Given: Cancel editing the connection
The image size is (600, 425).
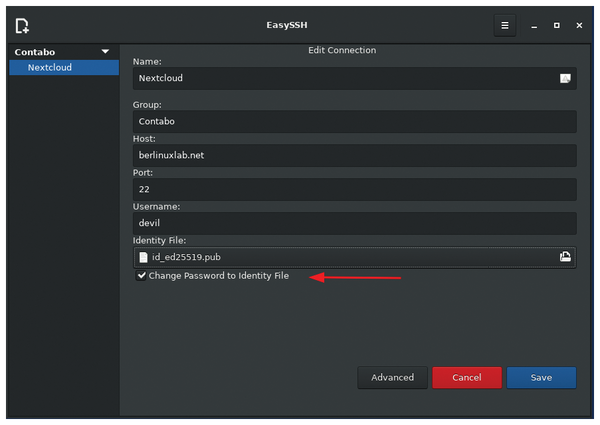Looking at the screenshot, I should 467,378.
